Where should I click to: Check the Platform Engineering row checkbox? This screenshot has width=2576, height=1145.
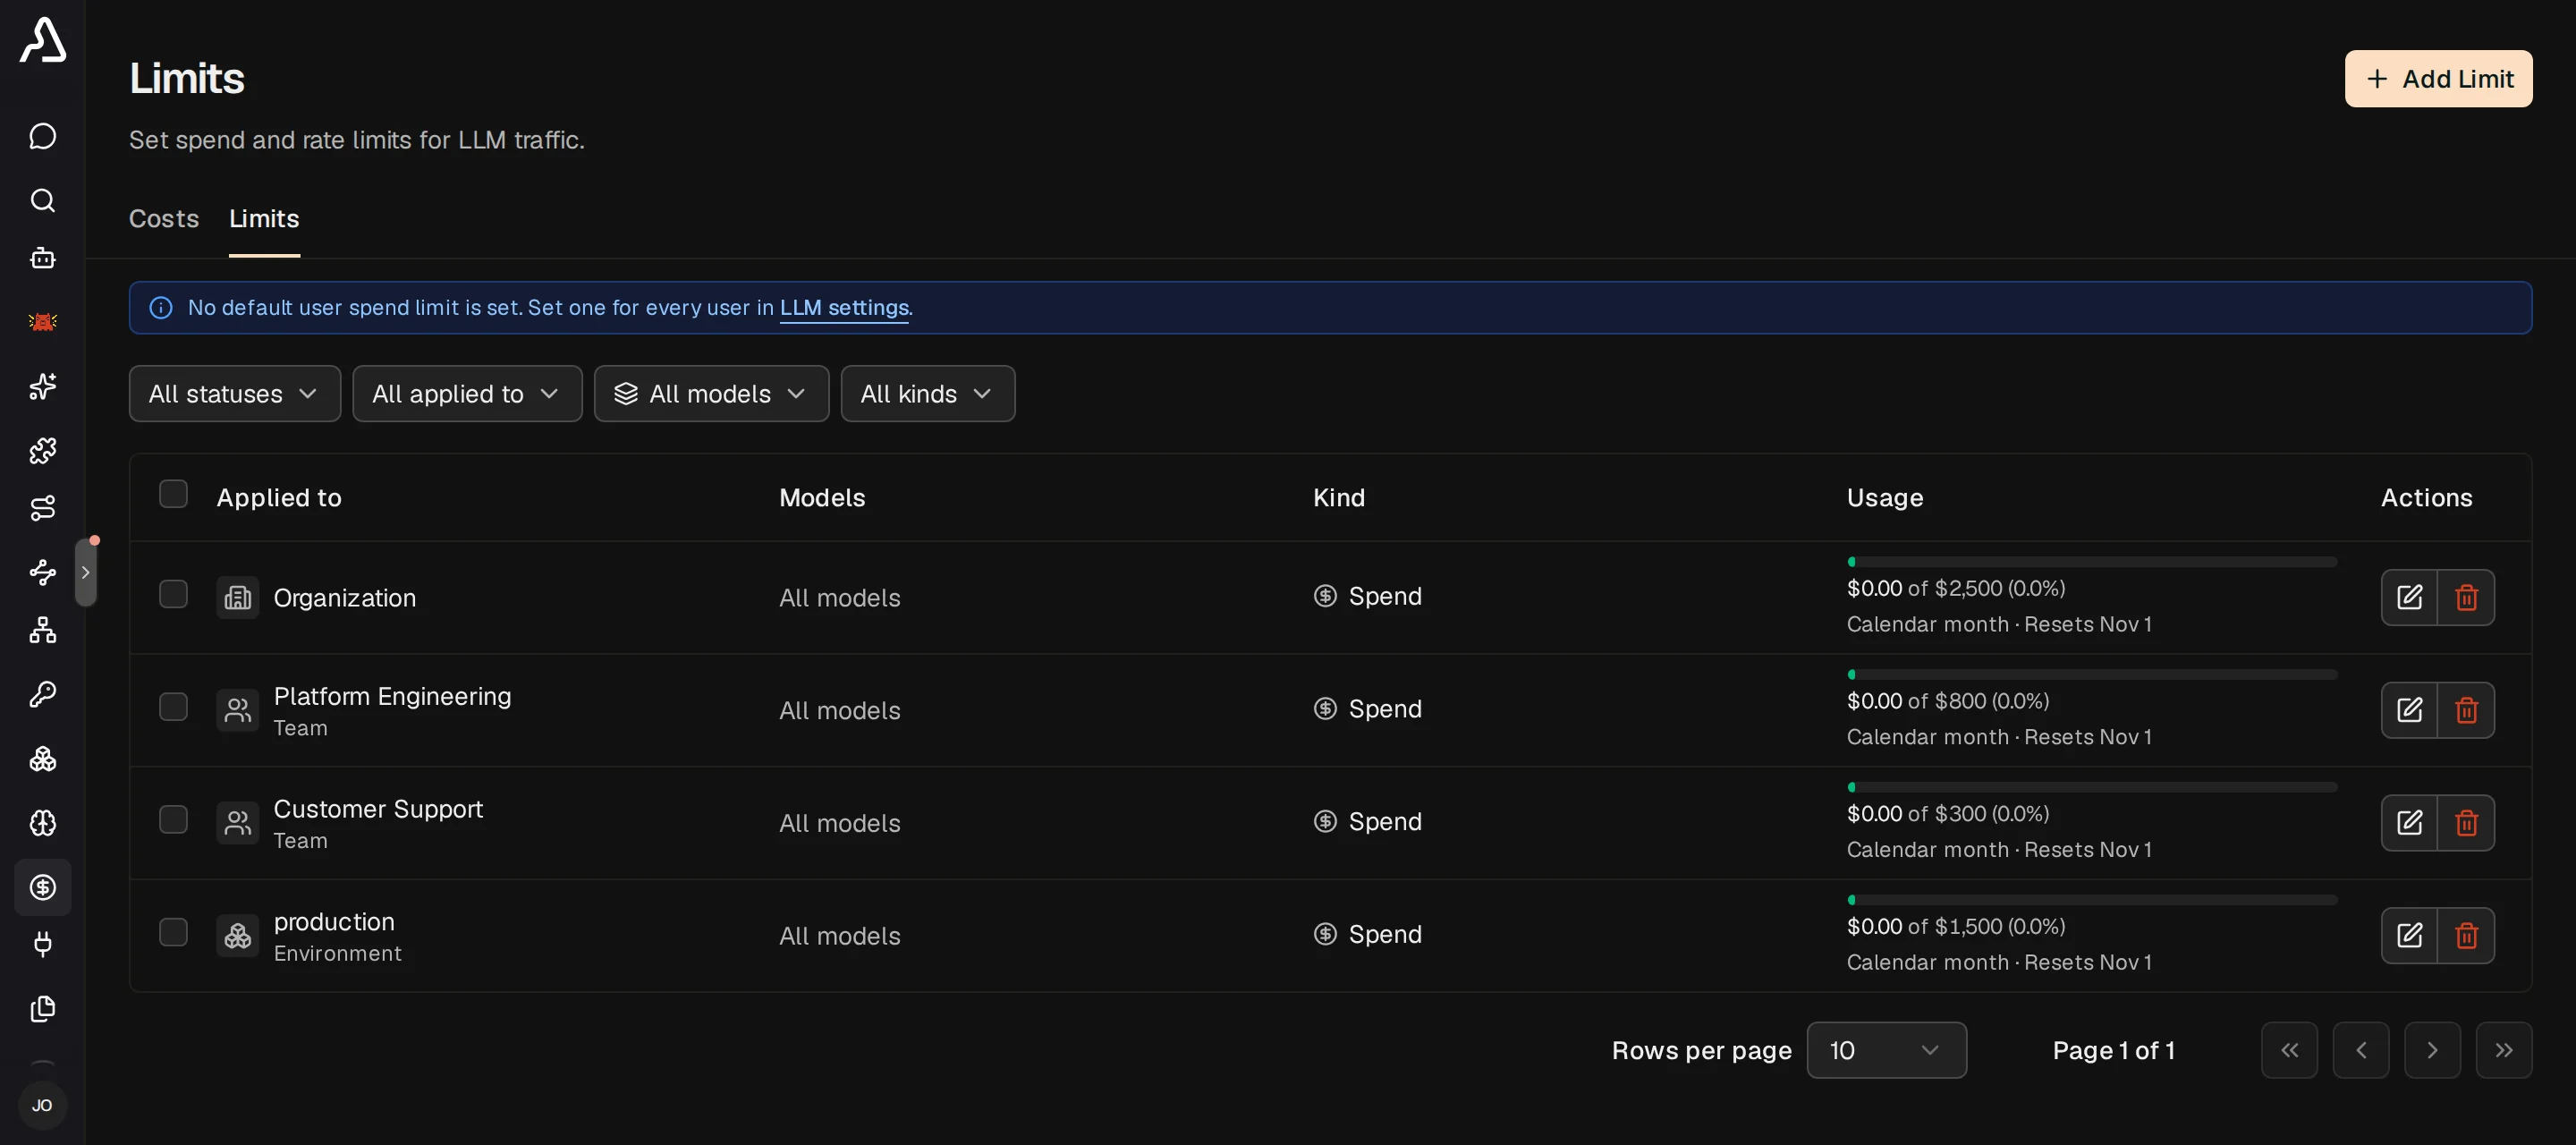pyautogui.click(x=173, y=707)
